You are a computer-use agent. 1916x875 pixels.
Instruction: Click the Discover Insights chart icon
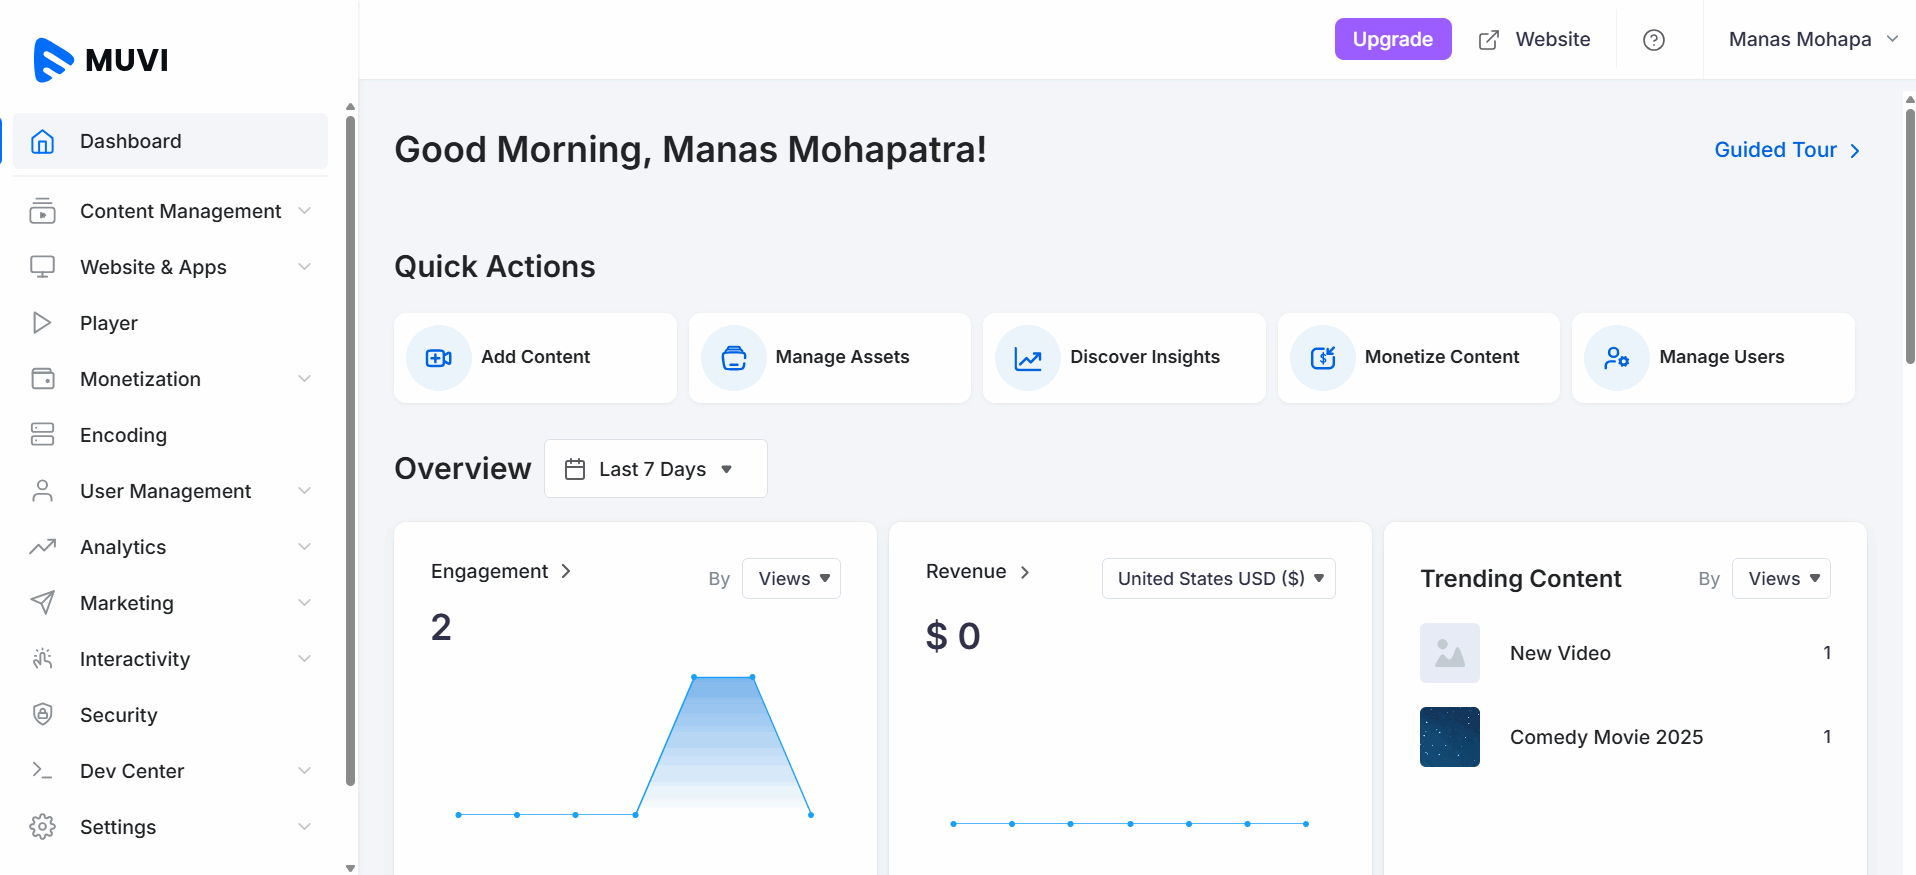(1027, 358)
